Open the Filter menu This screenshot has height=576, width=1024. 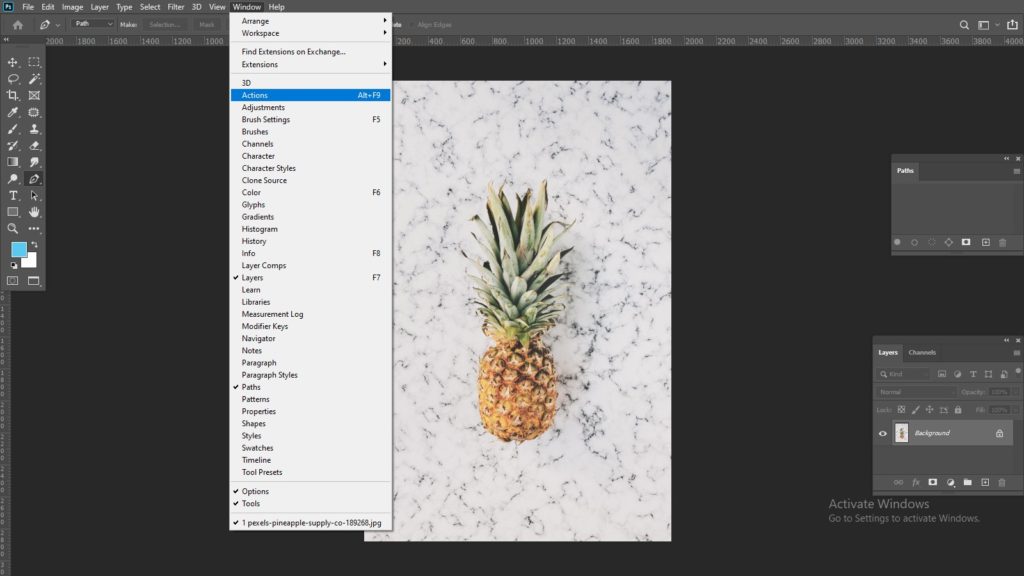click(176, 7)
